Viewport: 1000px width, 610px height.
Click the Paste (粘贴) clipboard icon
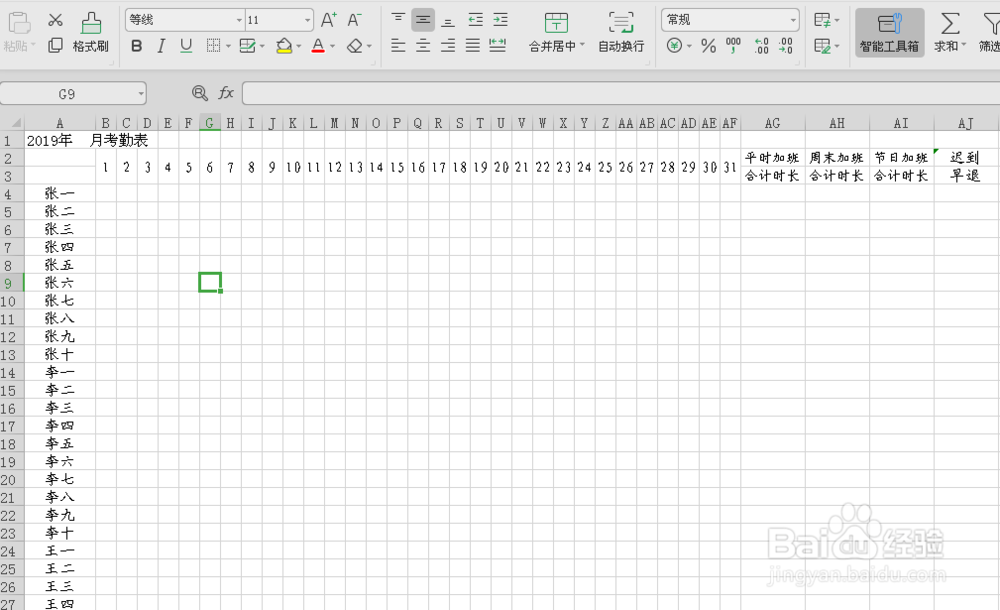point(19,23)
